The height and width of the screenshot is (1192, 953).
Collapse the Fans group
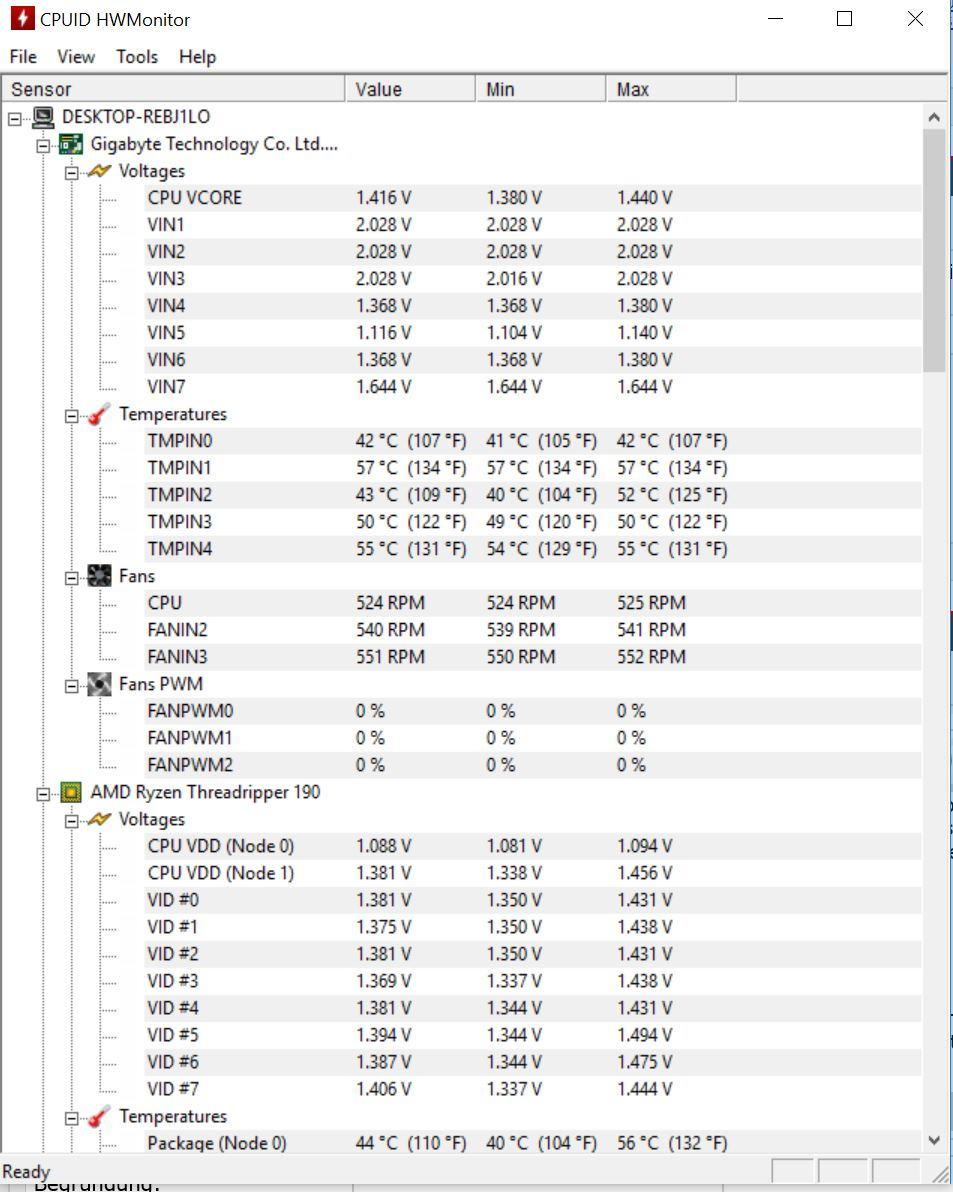(x=71, y=578)
